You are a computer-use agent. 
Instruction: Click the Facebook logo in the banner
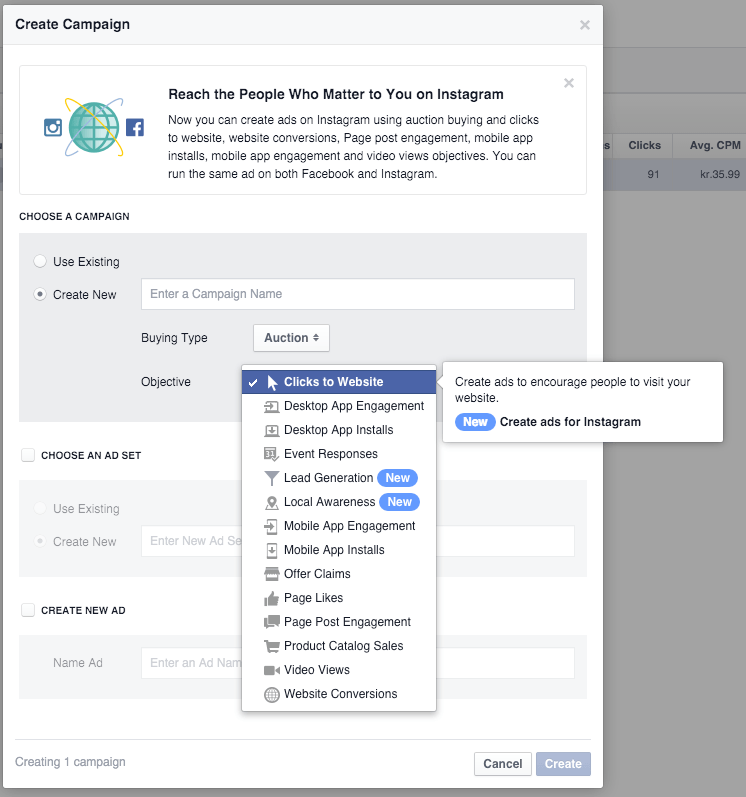point(135,127)
